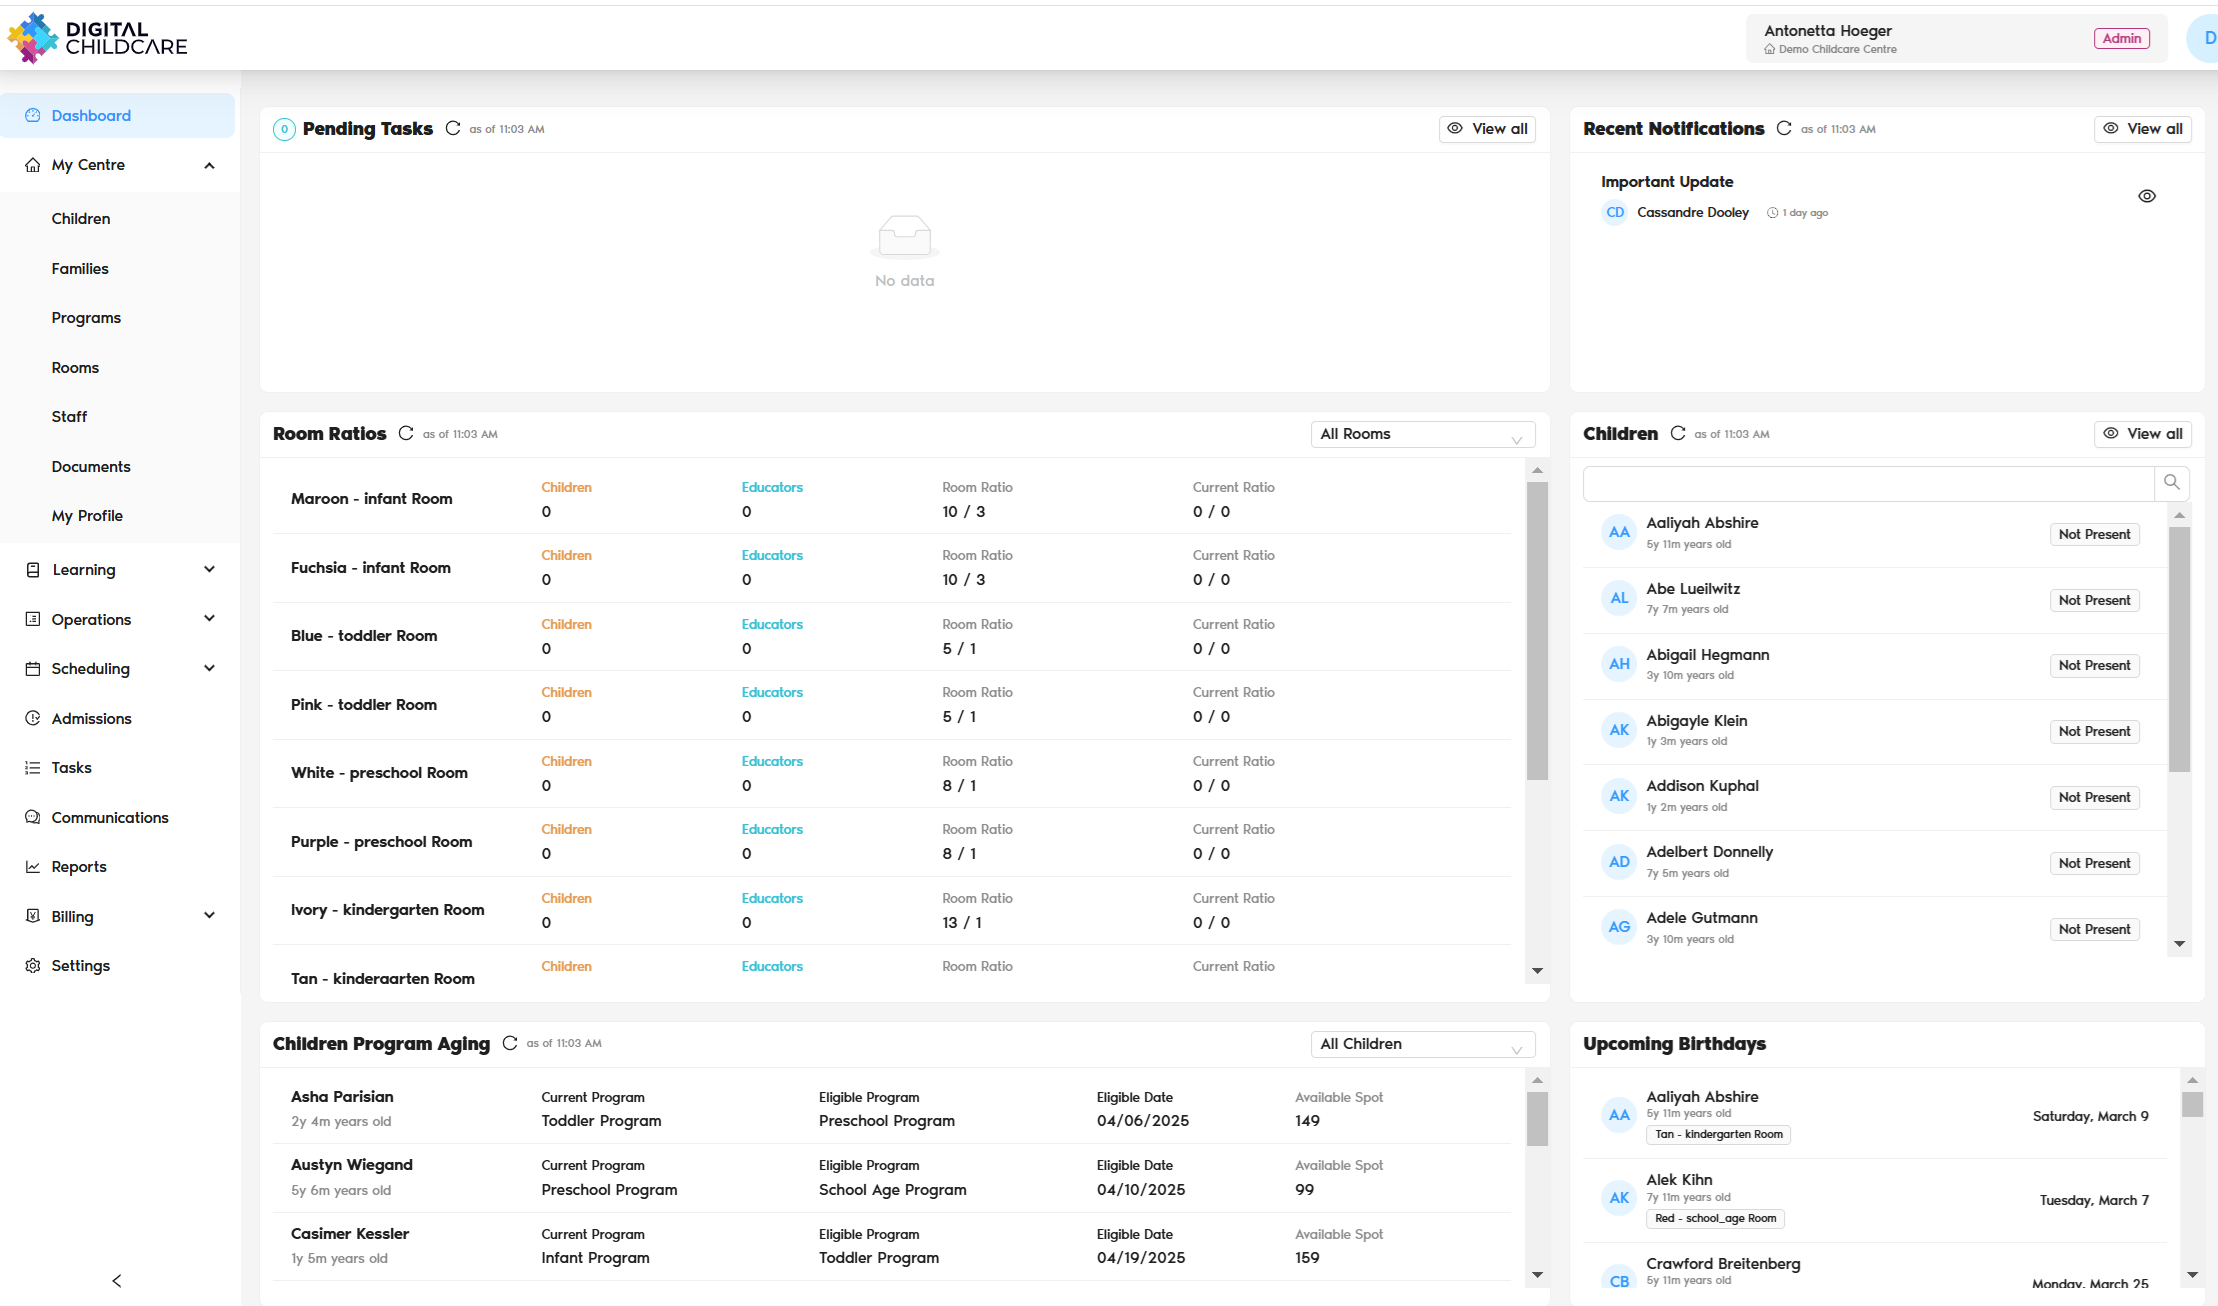Open the All Children filter dropdown

[x=1422, y=1044]
